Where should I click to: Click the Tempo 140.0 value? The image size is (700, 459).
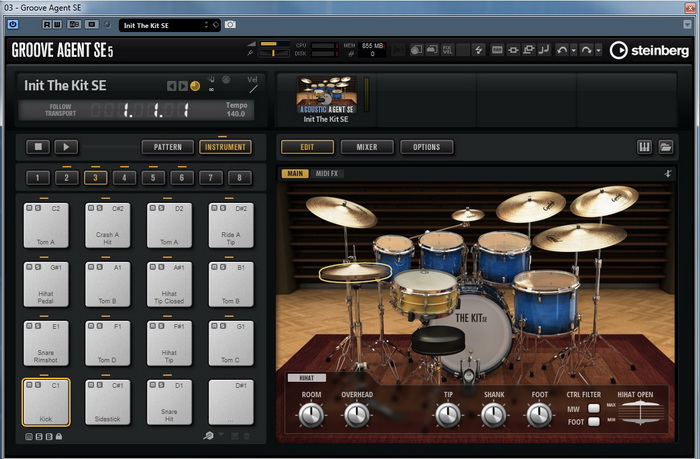(x=236, y=114)
